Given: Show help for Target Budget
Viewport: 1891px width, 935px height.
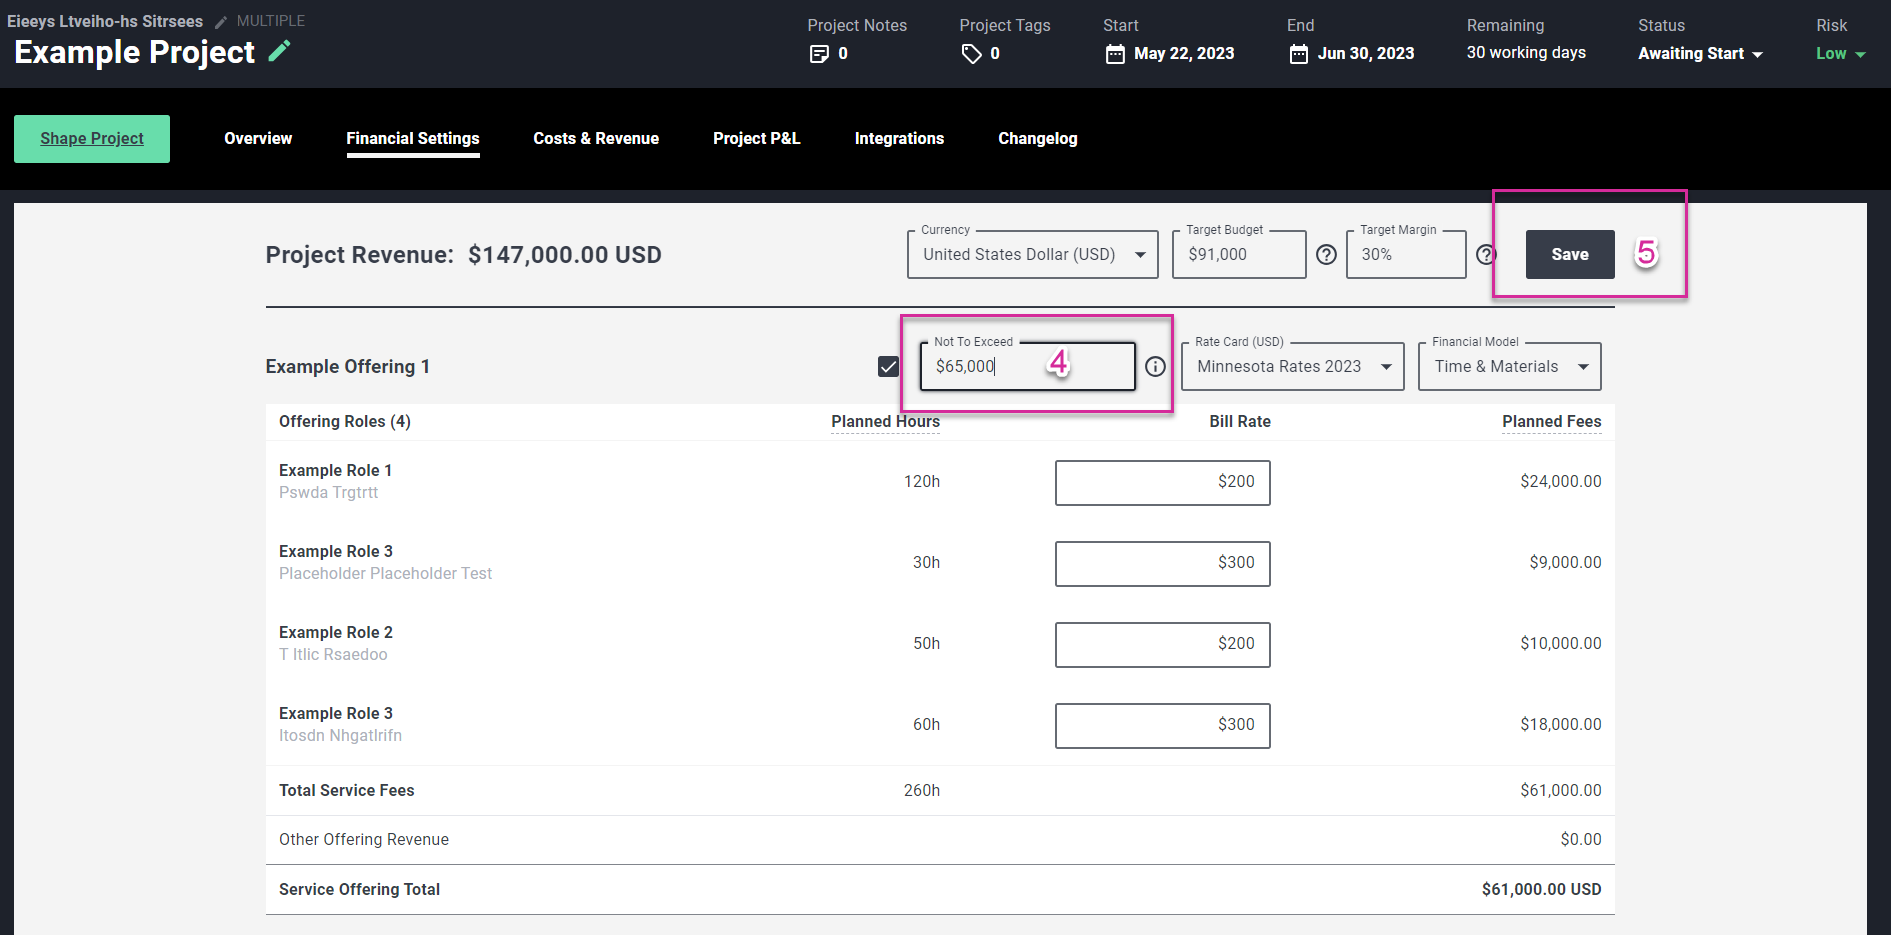Looking at the screenshot, I should click(x=1326, y=255).
